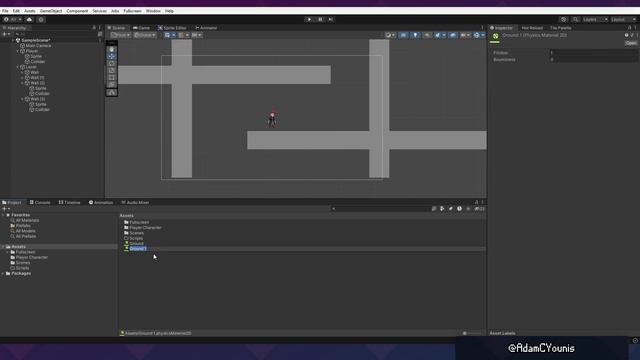Open the Help menu
The height and width of the screenshot is (360, 640).
pyautogui.click(x=169, y=11)
